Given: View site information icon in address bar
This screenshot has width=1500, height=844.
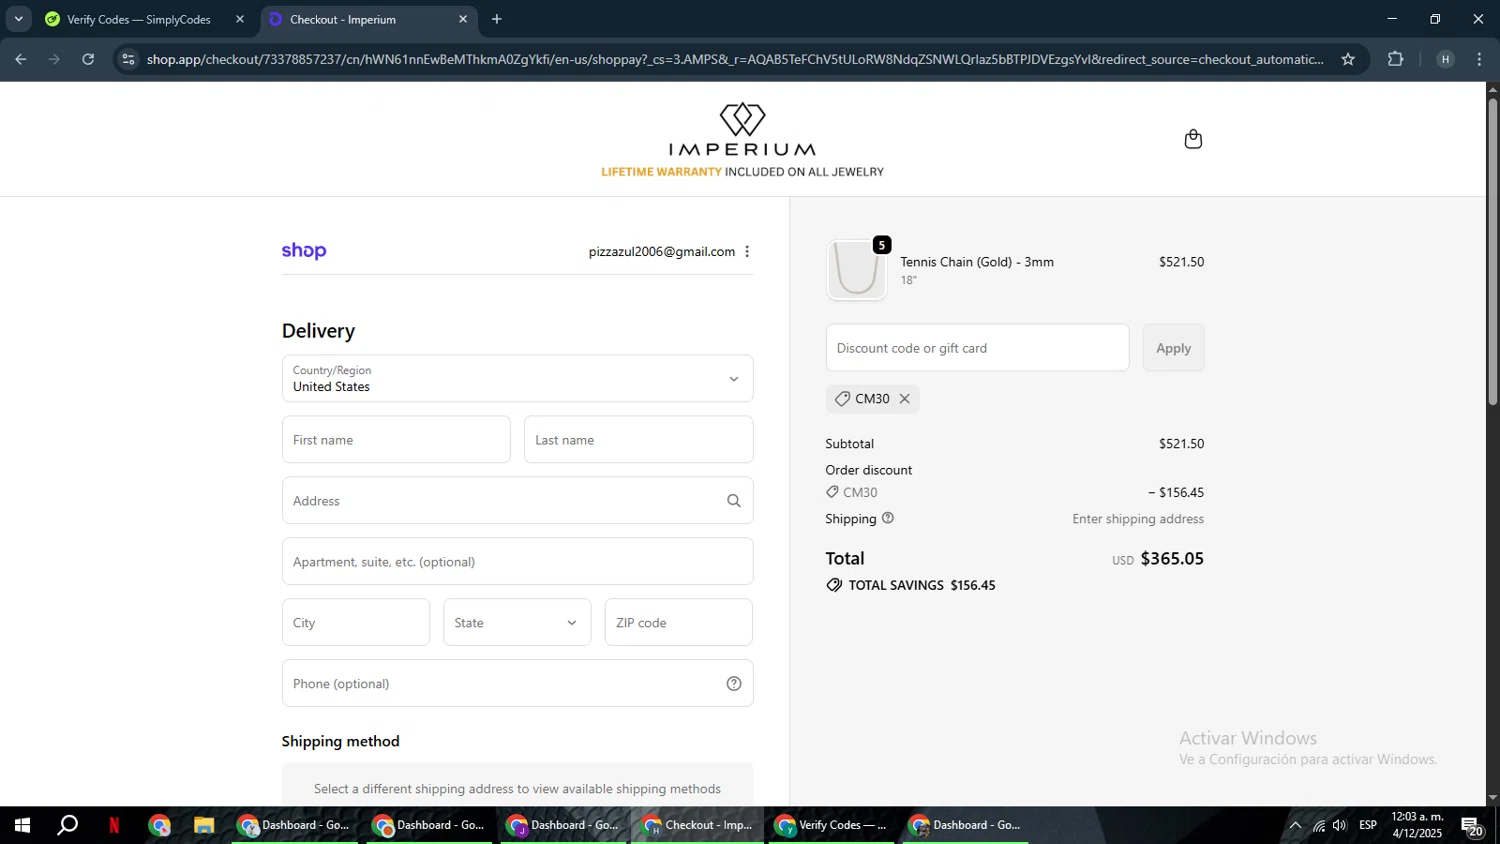Looking at the screenshot, I should pyautogui.click(x=127, y=59).
